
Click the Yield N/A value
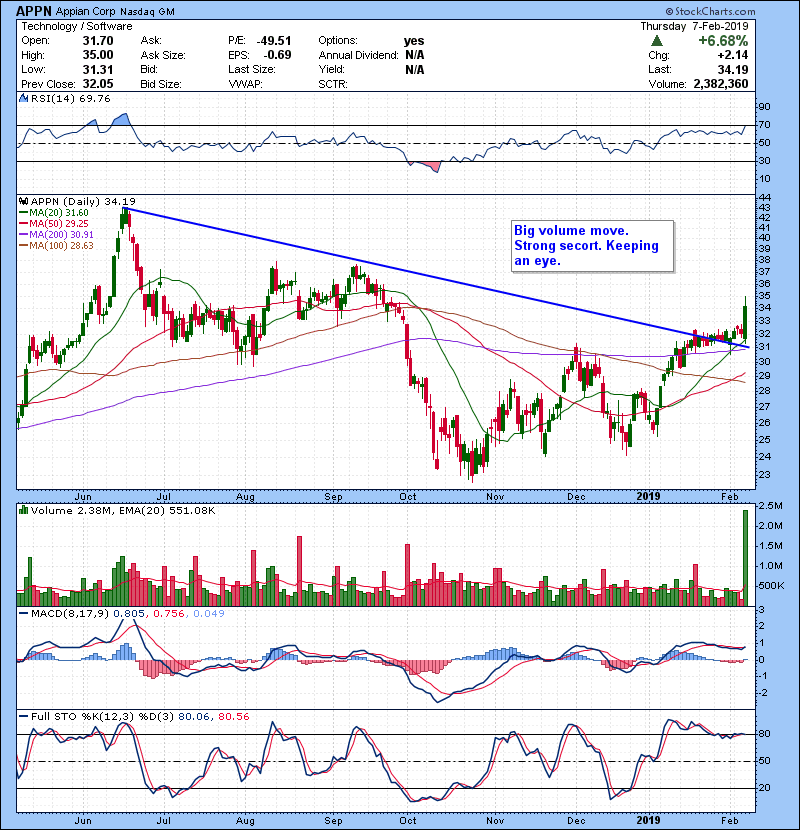(415, 69)
